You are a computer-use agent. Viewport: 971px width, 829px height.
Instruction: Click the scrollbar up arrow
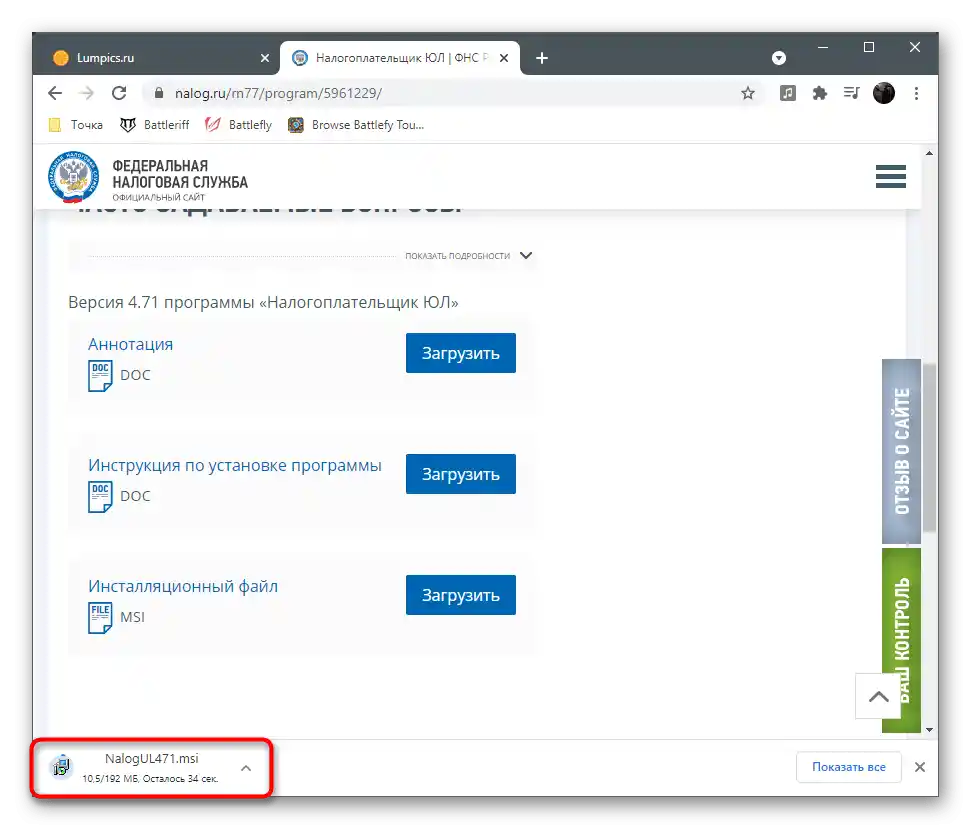(929, 153)
